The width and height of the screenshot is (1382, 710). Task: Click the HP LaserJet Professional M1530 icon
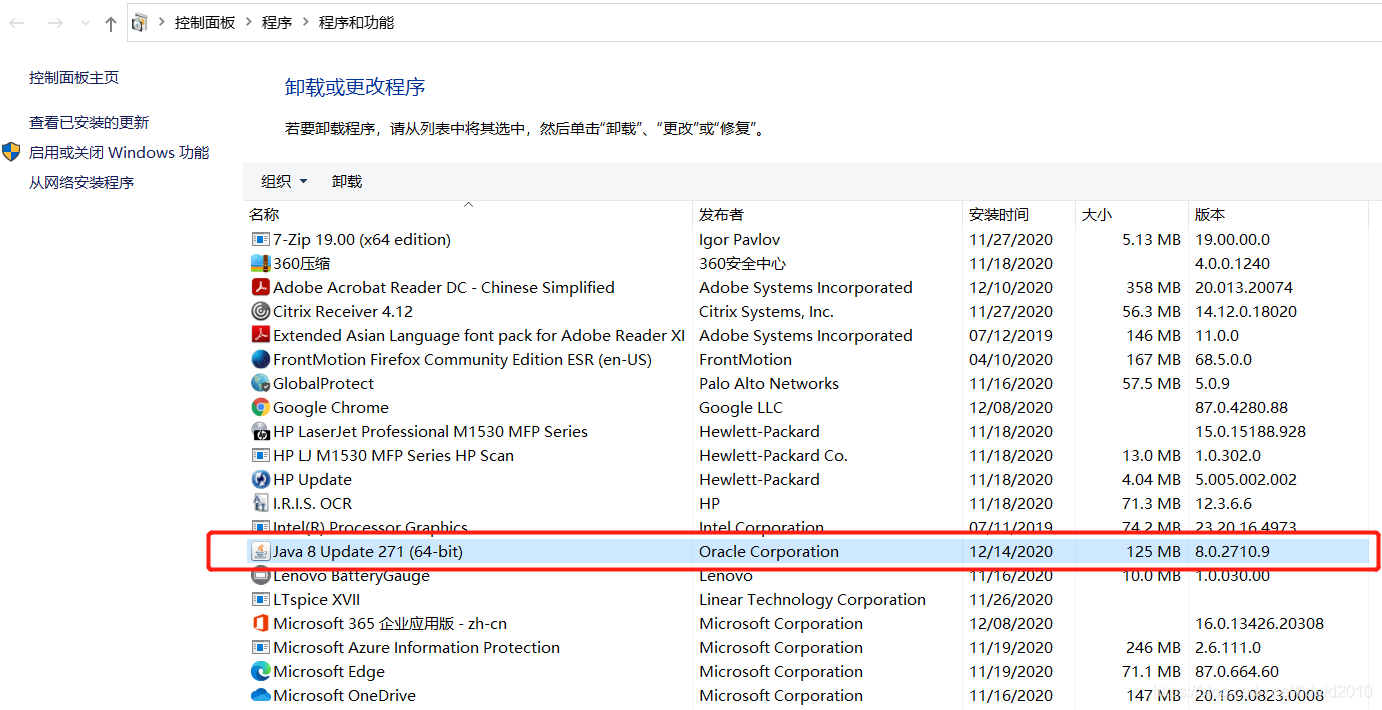click(260, 432)
